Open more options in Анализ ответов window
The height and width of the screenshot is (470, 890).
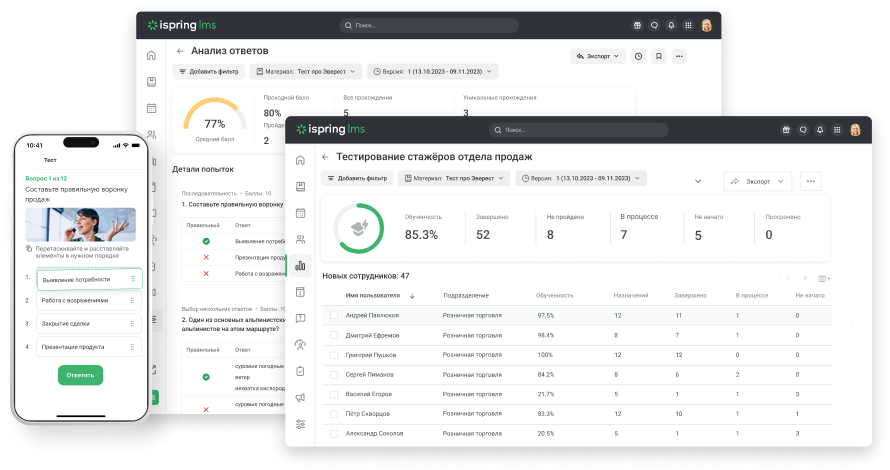679,56
